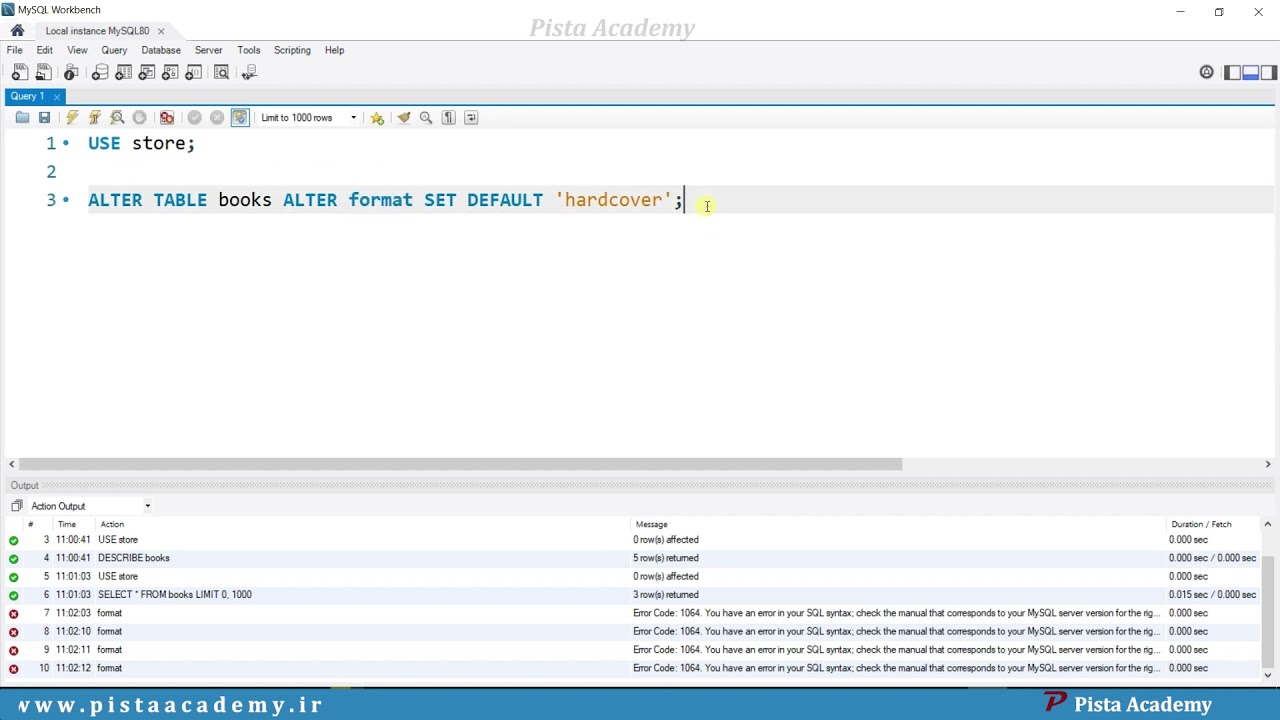
Task: Create a new schema icon
Action: click(100, 72)
